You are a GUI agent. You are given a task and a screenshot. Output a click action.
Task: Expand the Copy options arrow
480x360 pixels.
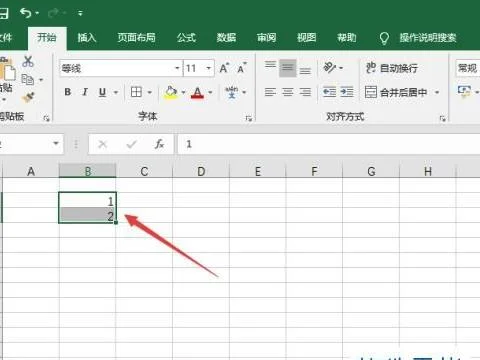(41, 80)
